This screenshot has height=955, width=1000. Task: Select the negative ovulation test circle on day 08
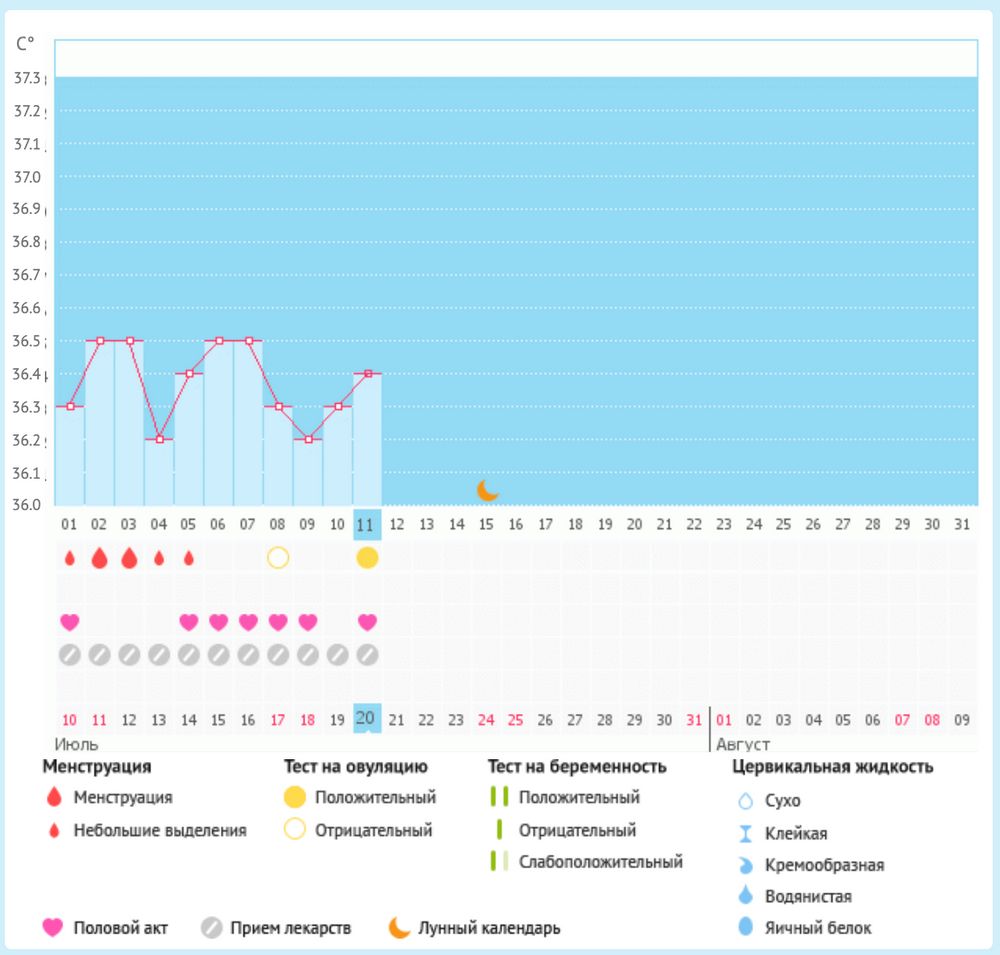tap(278, 557)
